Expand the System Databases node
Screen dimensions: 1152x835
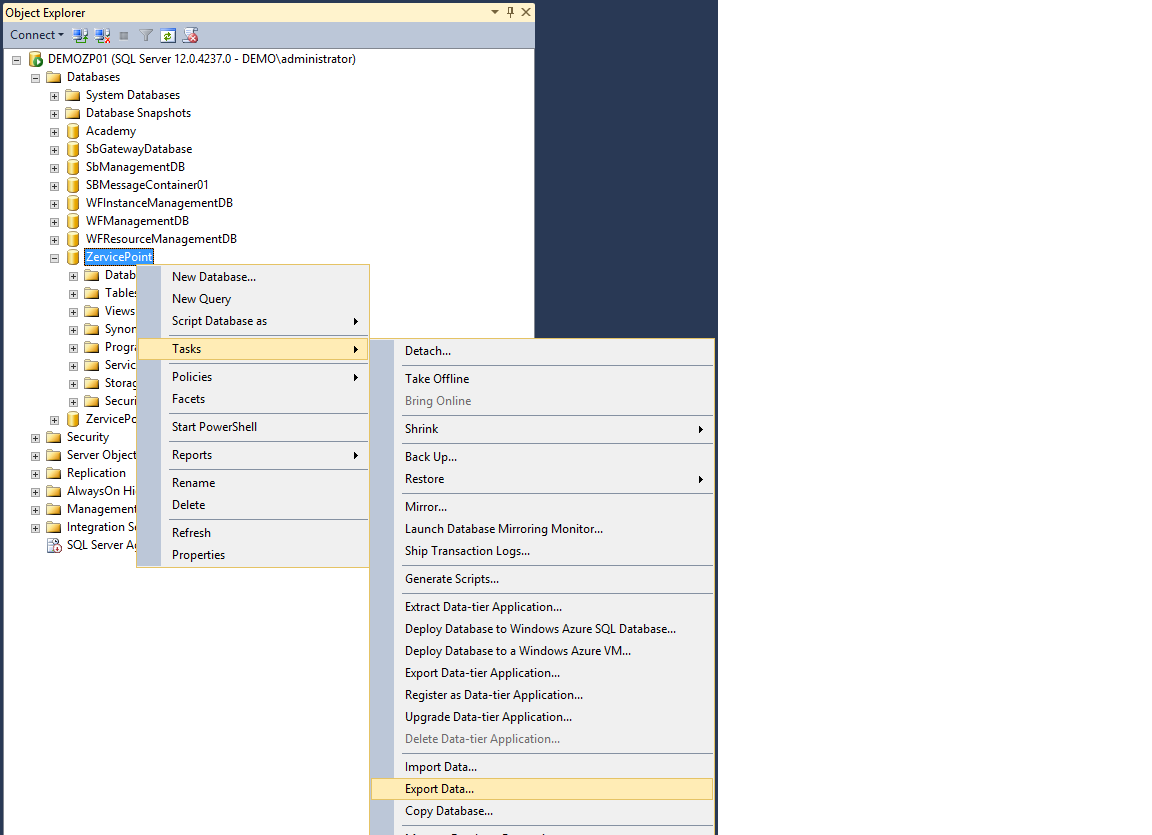coord(53,94)
